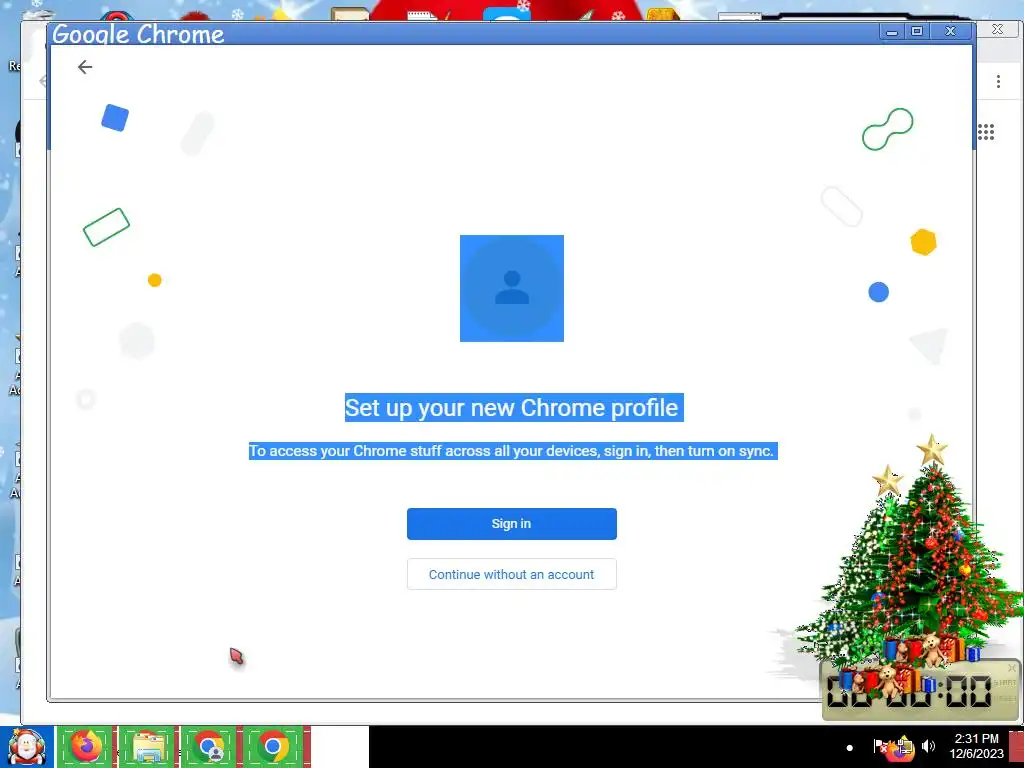The height and width of the screenshot is (768, 1024).
Task: Click the Google Chrome title bar text
Action: (138, 34)
